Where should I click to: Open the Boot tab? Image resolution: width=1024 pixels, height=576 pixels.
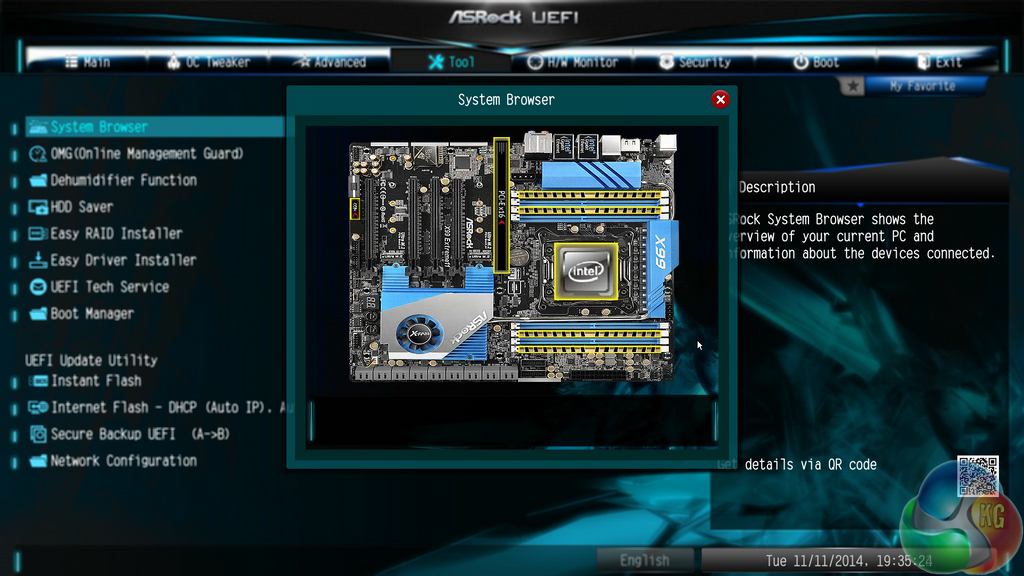point(816,62)
